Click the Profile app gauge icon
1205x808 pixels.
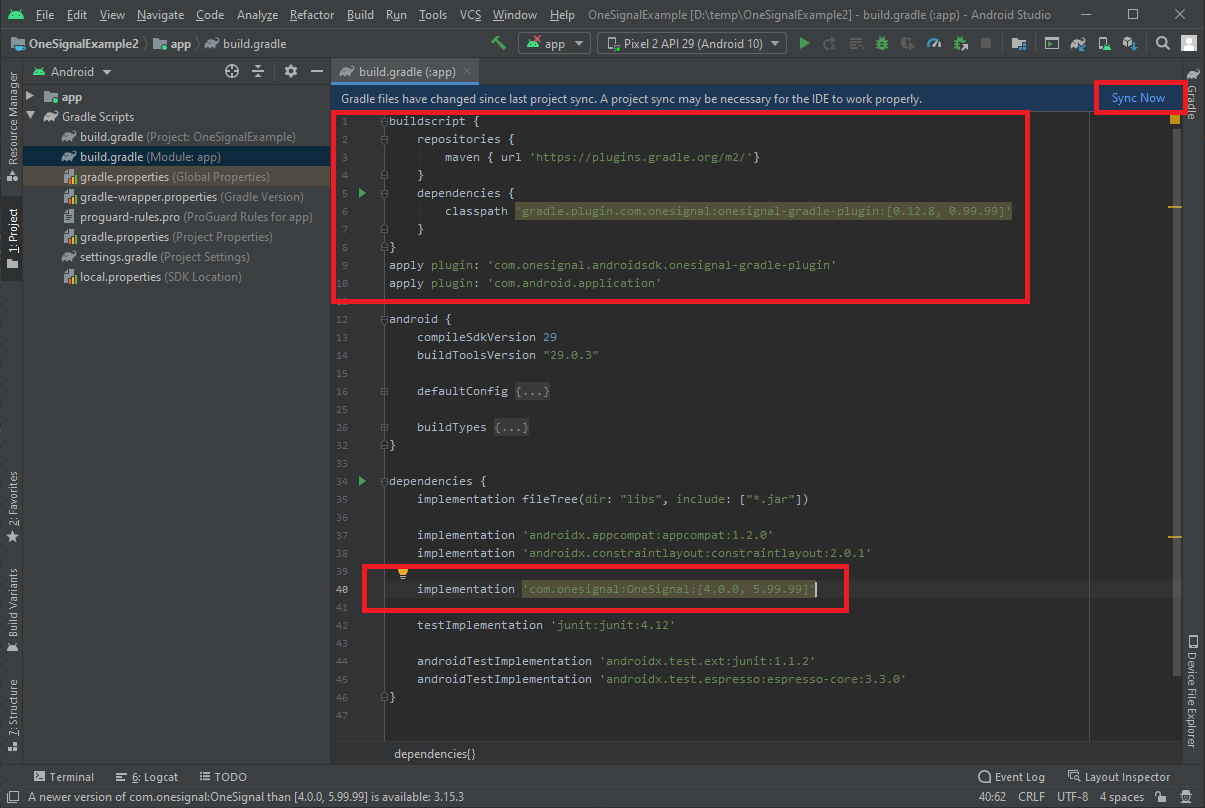pyautogui.click(x=934, y=43)
